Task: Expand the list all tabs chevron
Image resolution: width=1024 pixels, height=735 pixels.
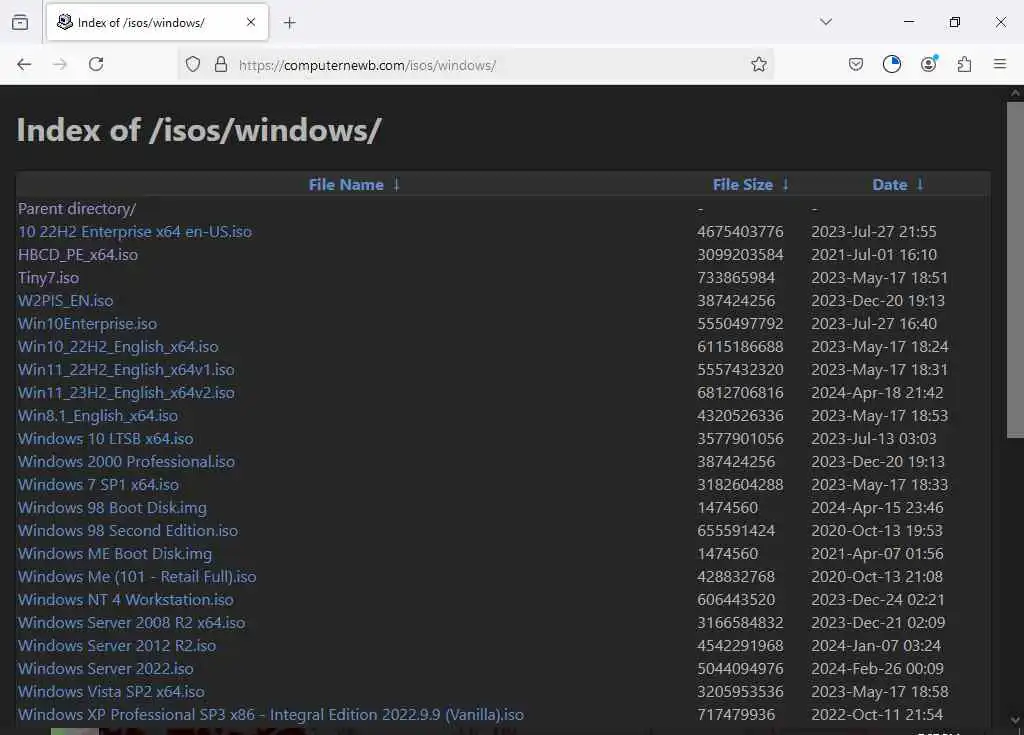Action: pos(825,22)
